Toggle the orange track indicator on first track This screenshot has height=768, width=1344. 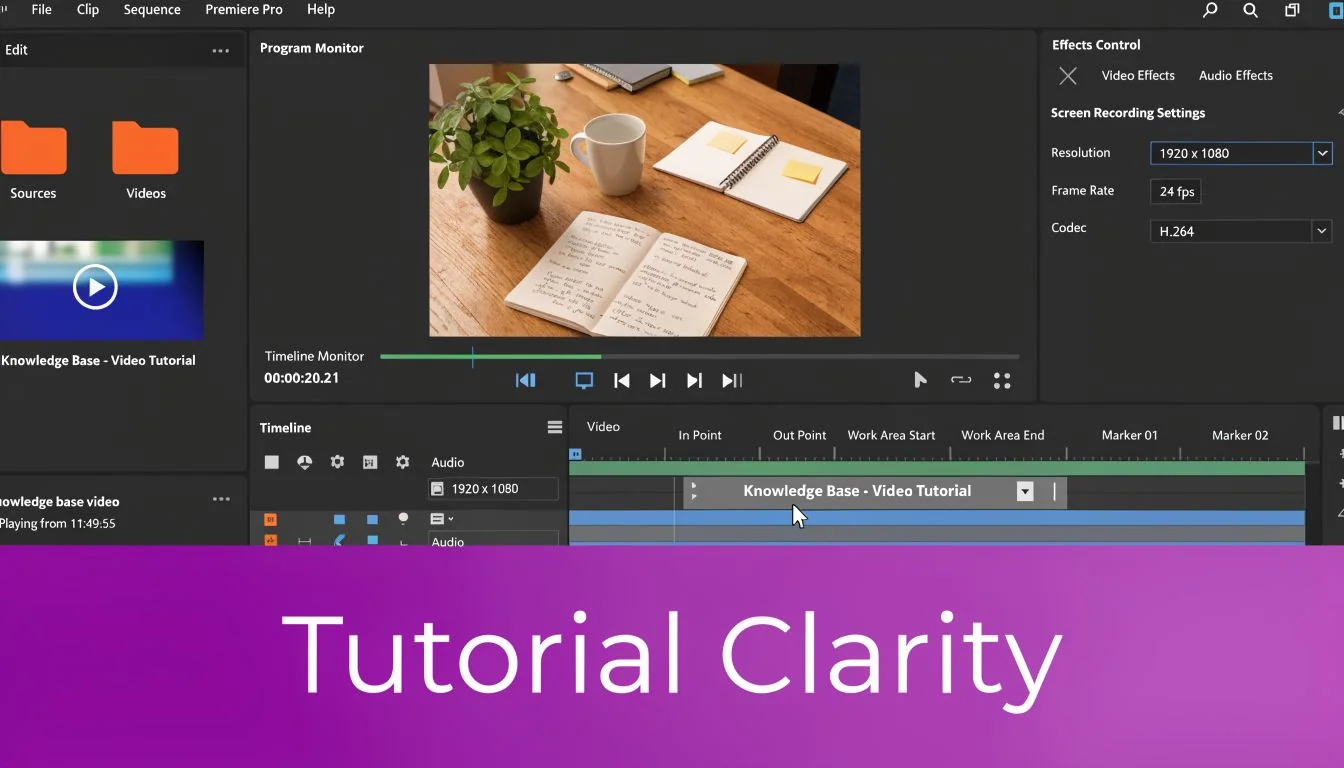pyautogui.click(x=270, y=519)
